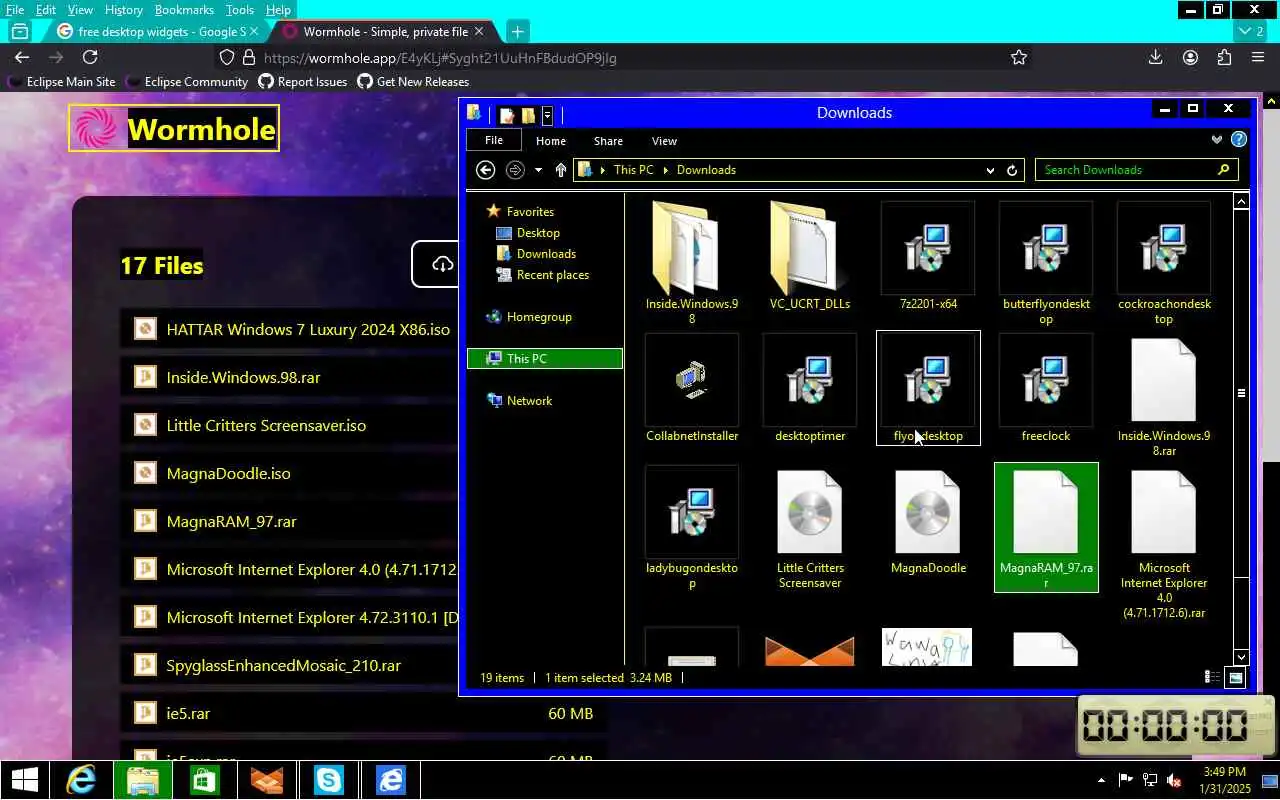Viewport: 1280px width, 800px height.
Task: Open Skype from taskbar
Action: click(328, 780)
